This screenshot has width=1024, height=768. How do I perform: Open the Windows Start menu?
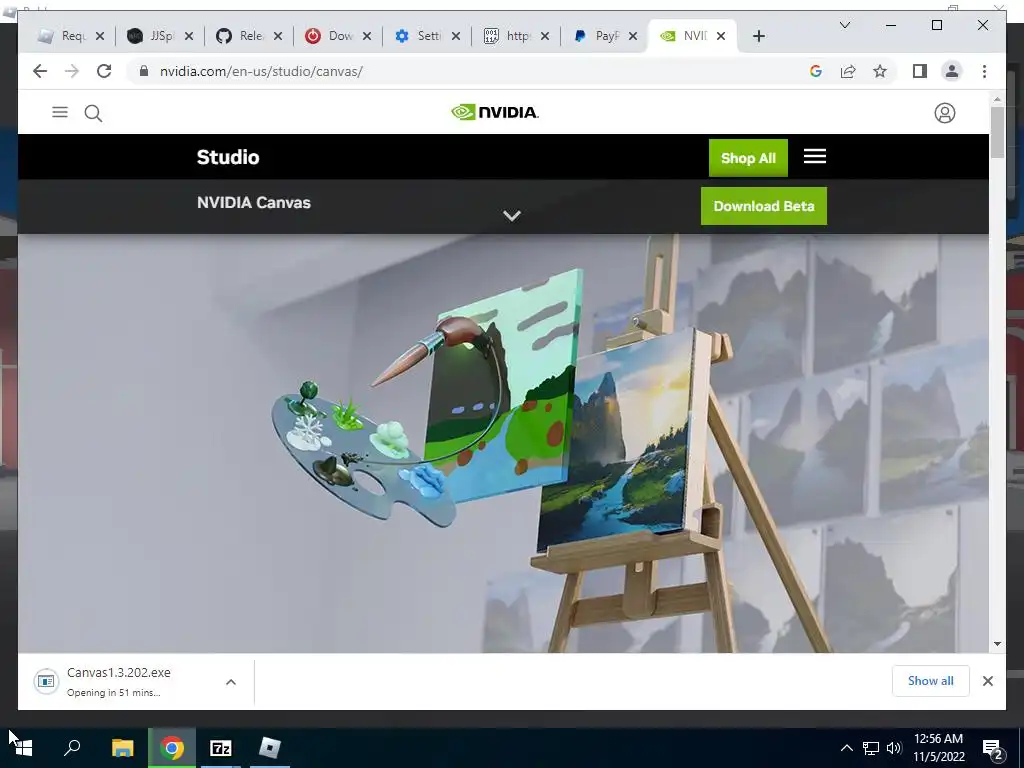point(23,748)
